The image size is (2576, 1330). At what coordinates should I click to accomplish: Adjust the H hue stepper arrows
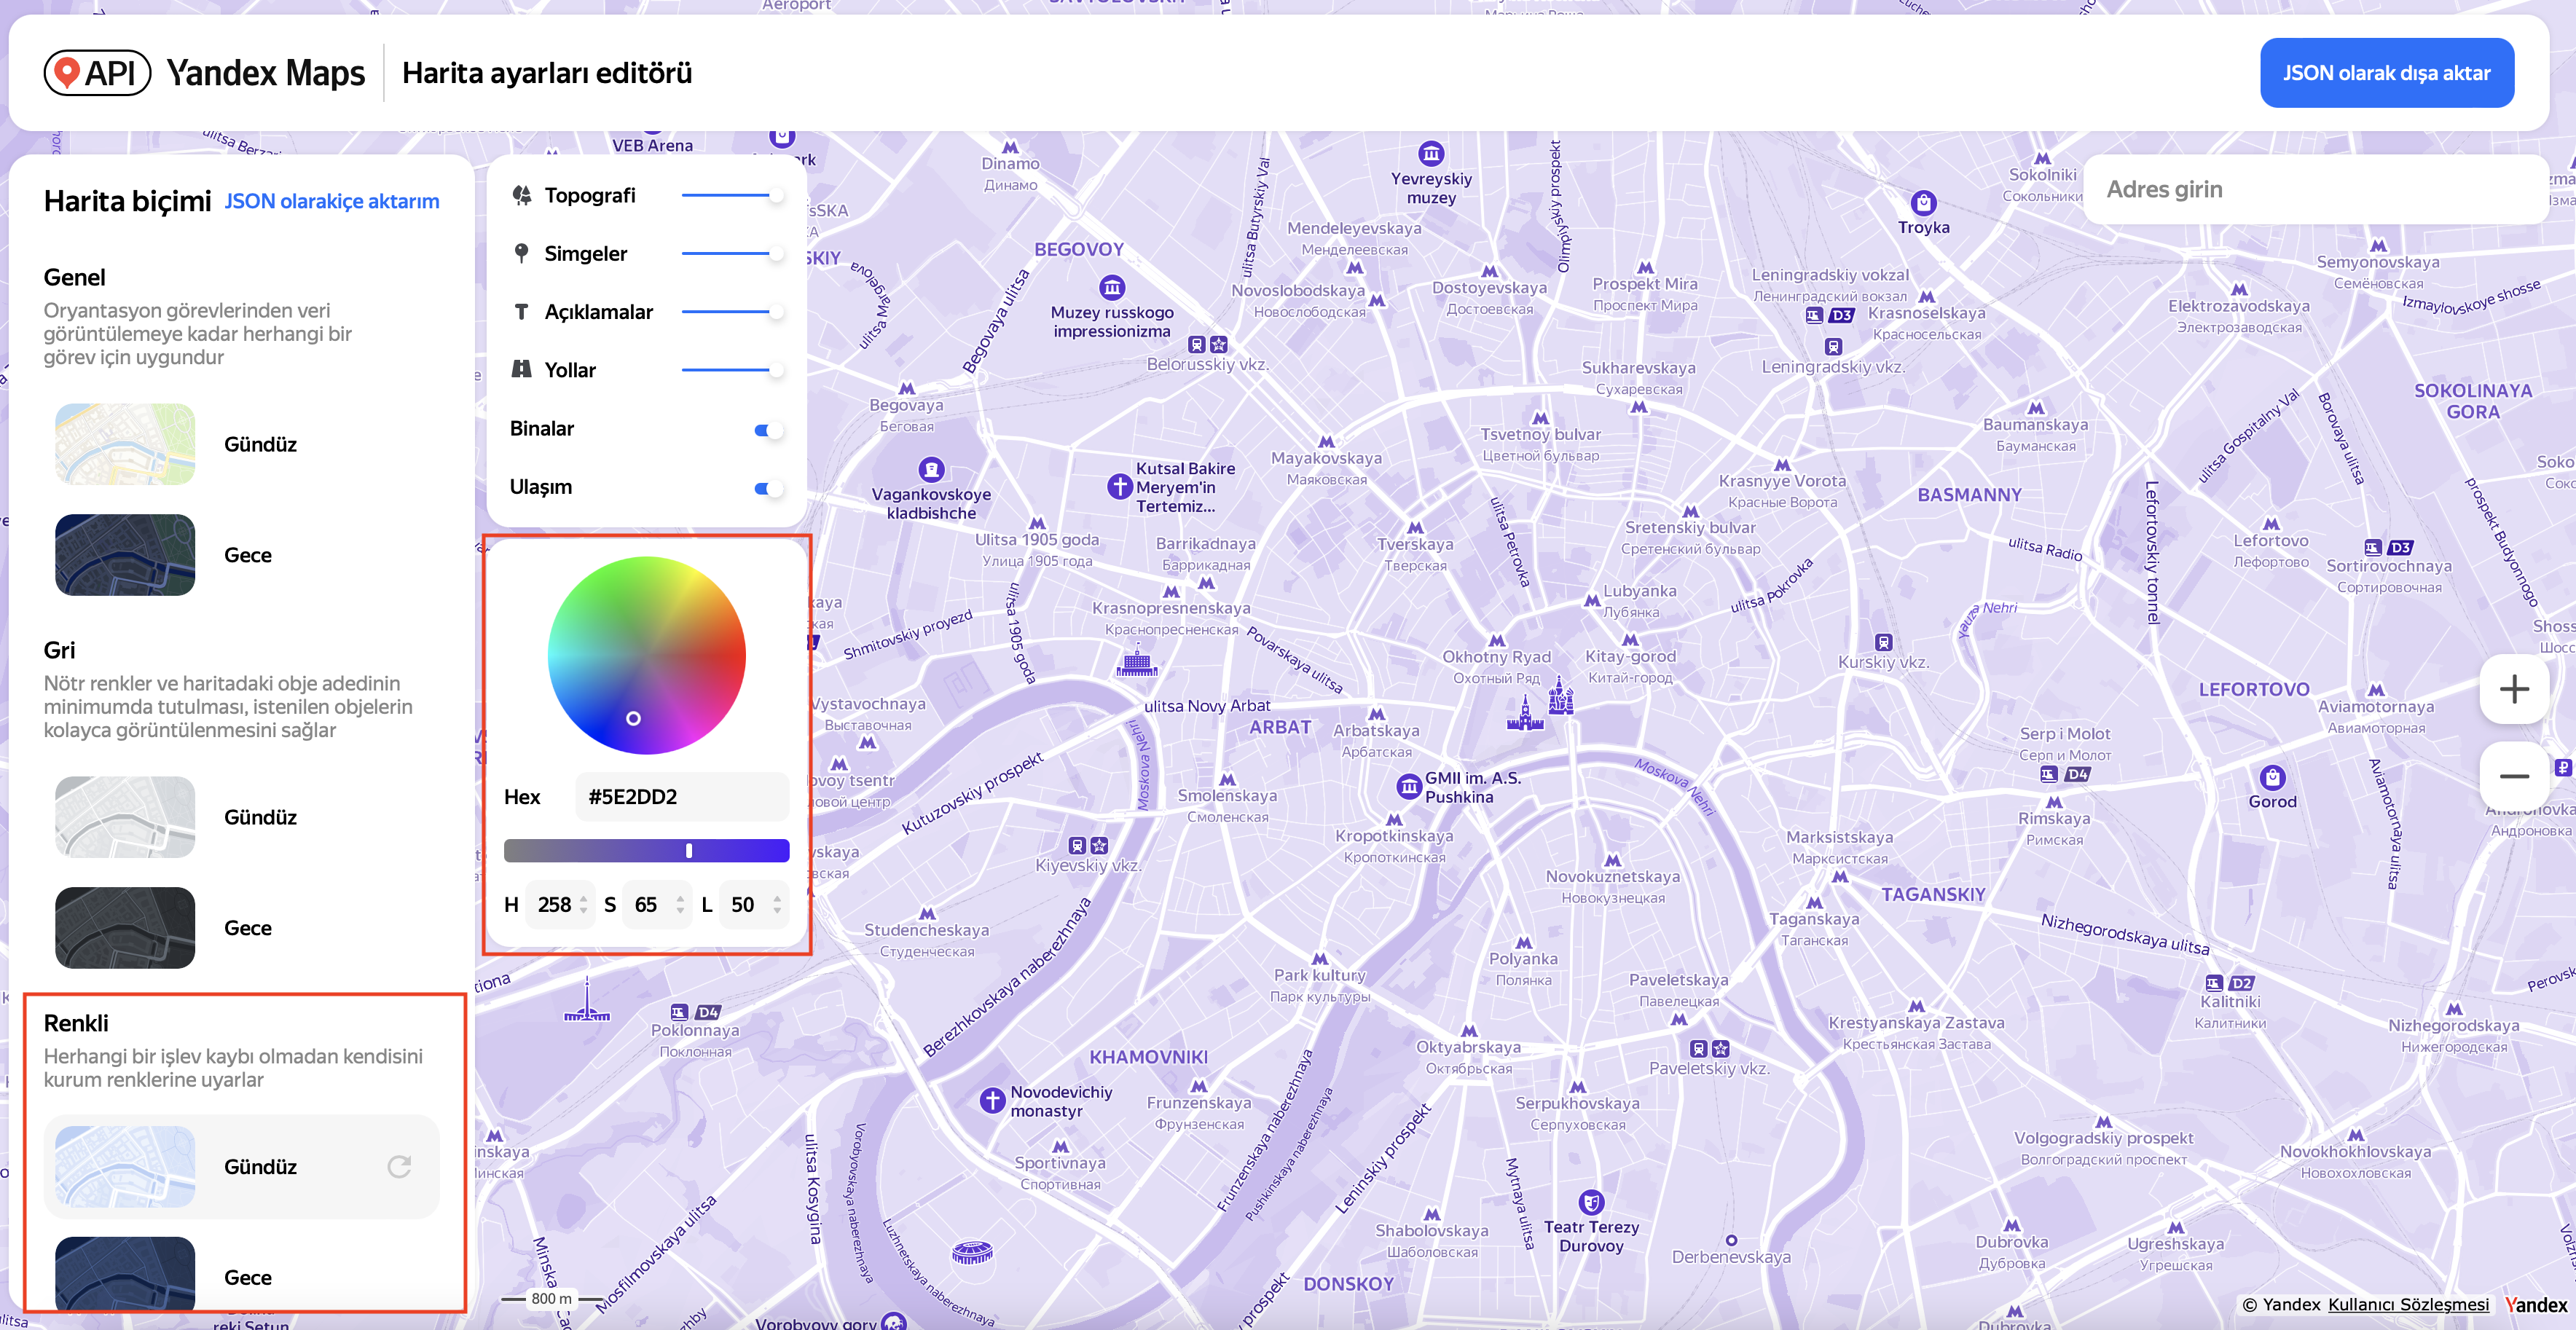tap(584, 904)
